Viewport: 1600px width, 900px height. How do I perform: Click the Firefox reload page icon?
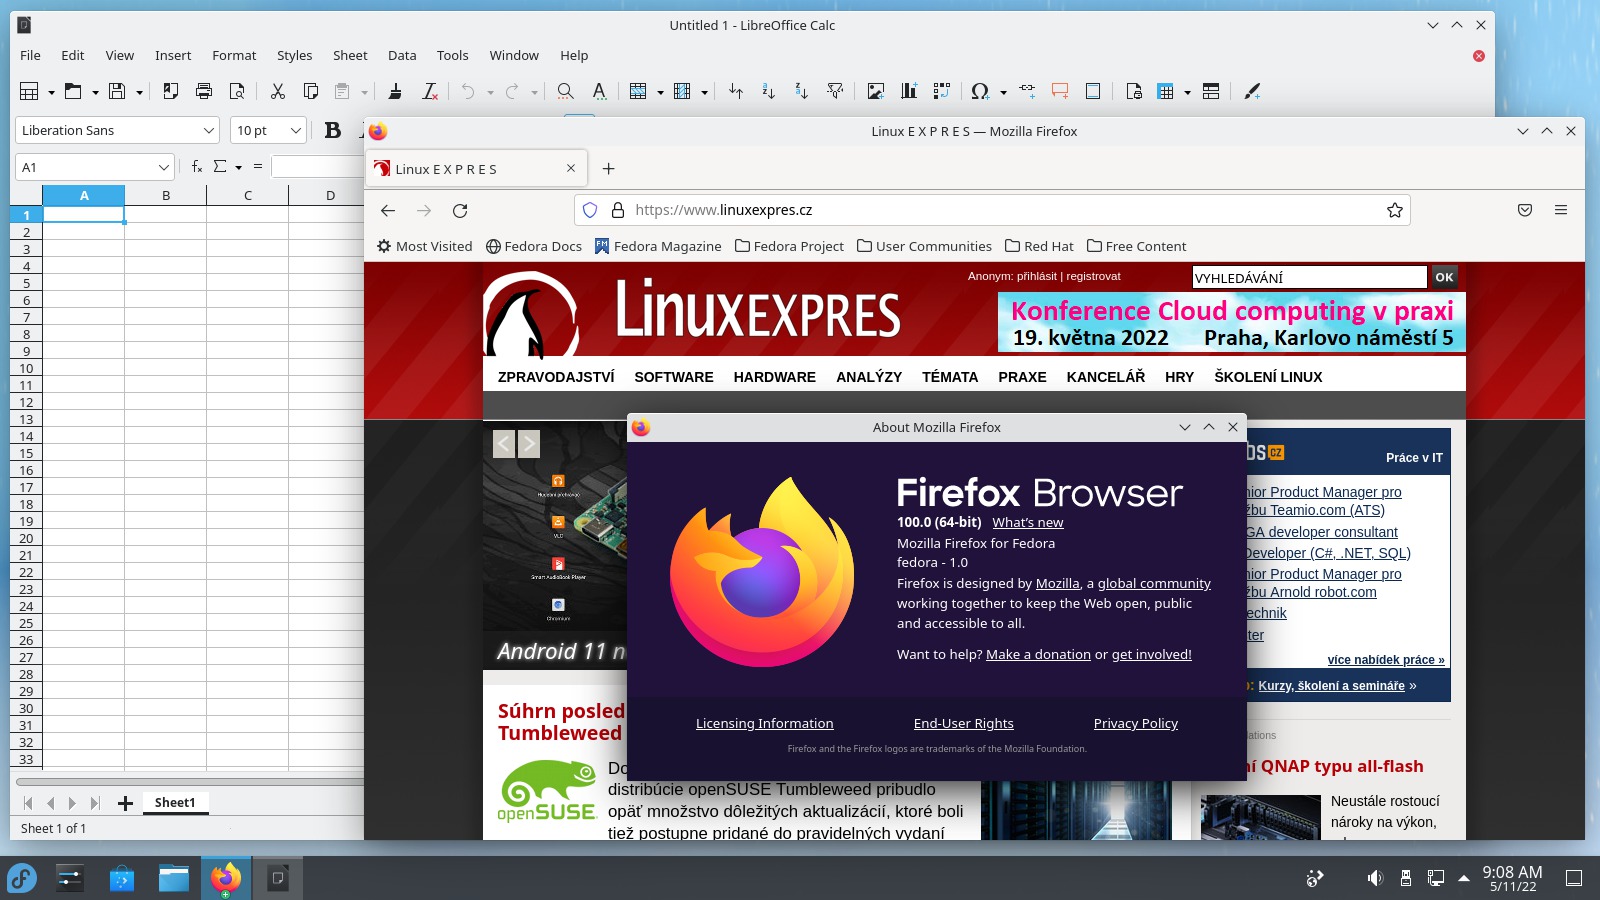pyautogui.click(x=460, y=210)
